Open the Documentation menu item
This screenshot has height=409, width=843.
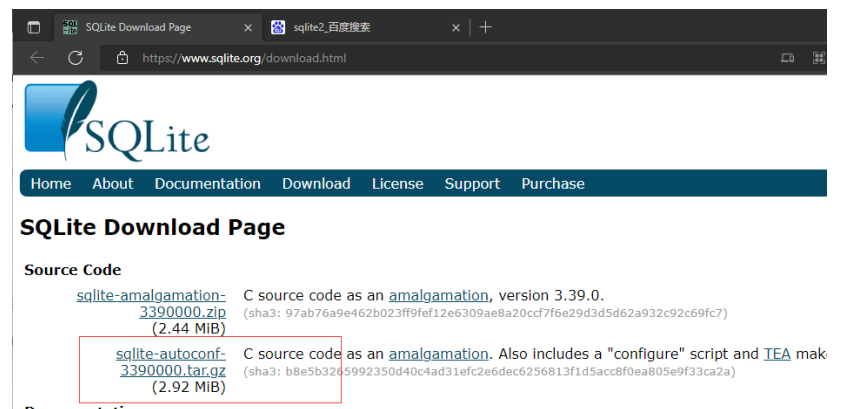tap(208, 184)
